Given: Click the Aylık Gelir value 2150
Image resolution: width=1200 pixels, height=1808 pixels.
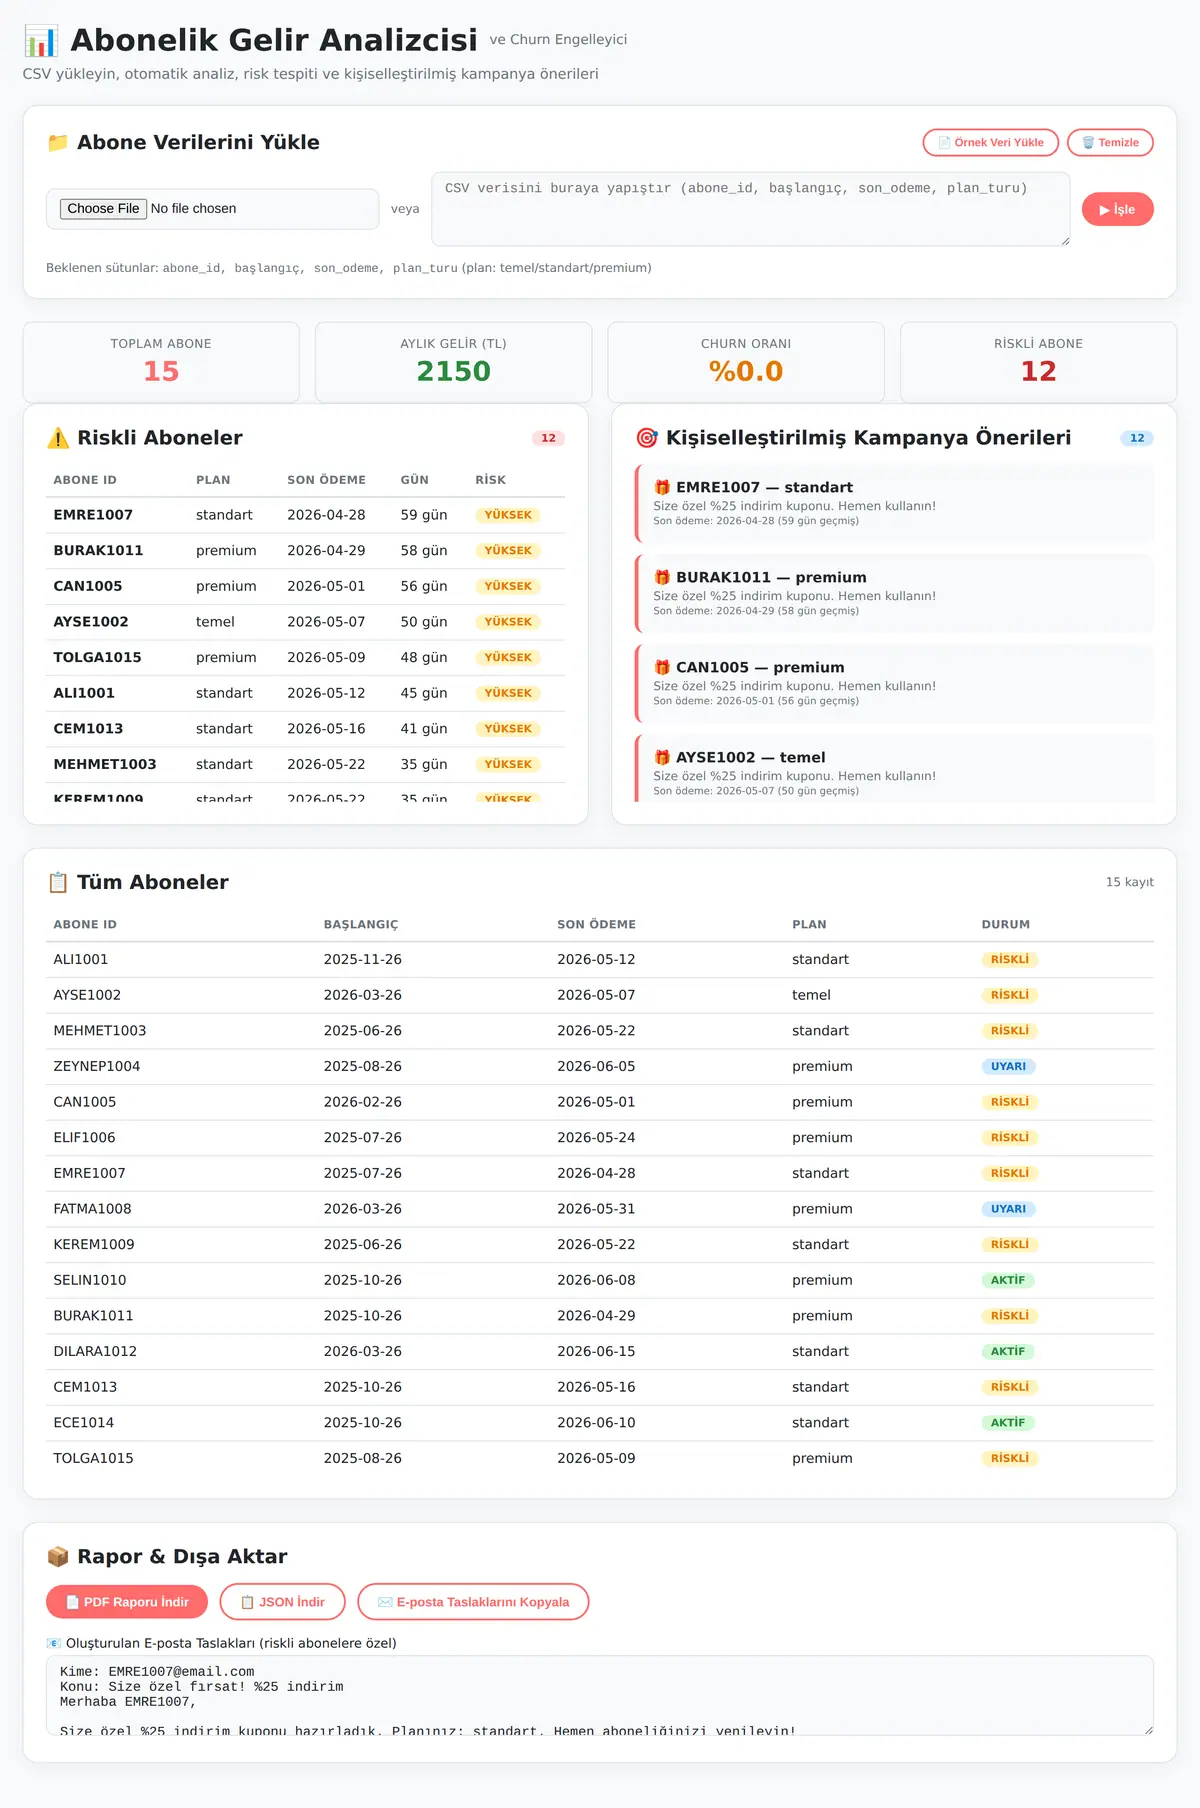Looking at the screenshot, I should point(454,371).
